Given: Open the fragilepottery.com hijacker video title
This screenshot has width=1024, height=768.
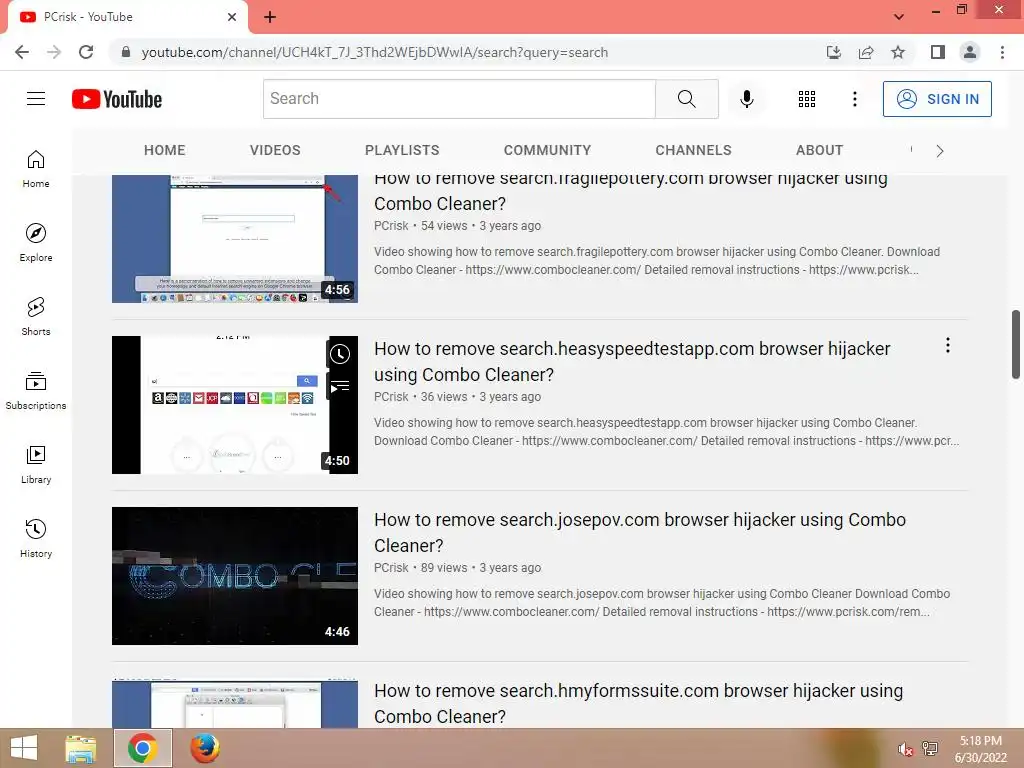Looking at the screenshot, I should (631, 191).
